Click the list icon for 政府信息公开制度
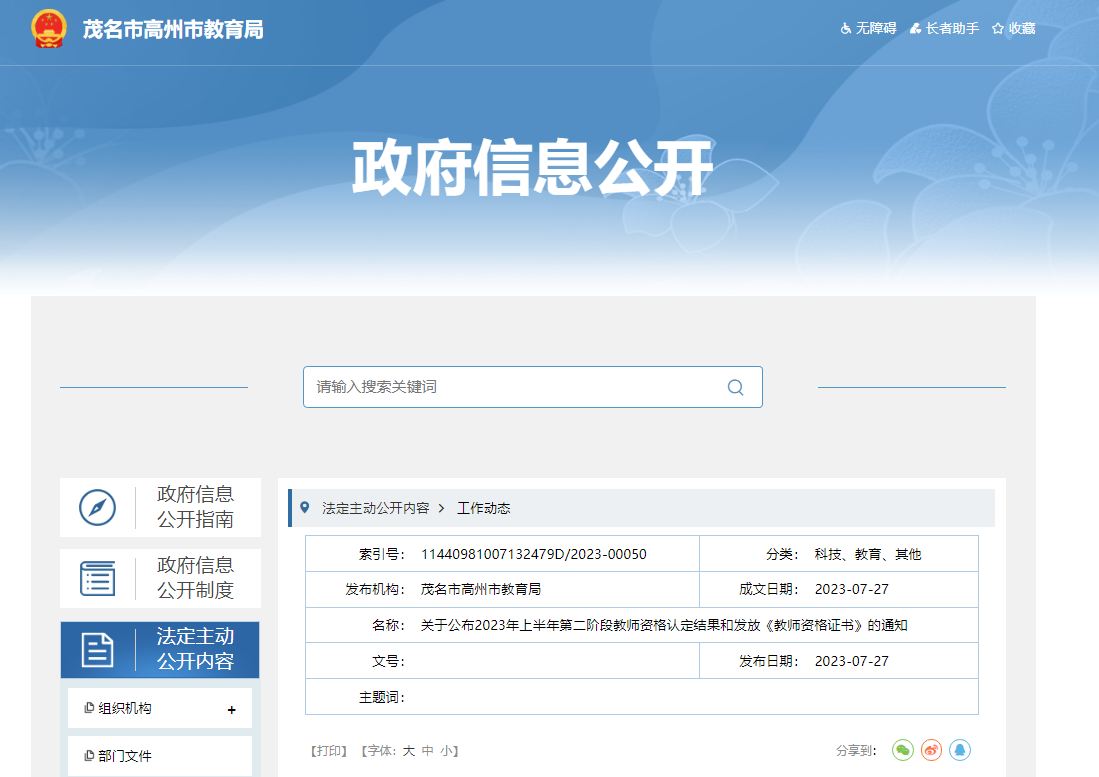 point(98,578)
